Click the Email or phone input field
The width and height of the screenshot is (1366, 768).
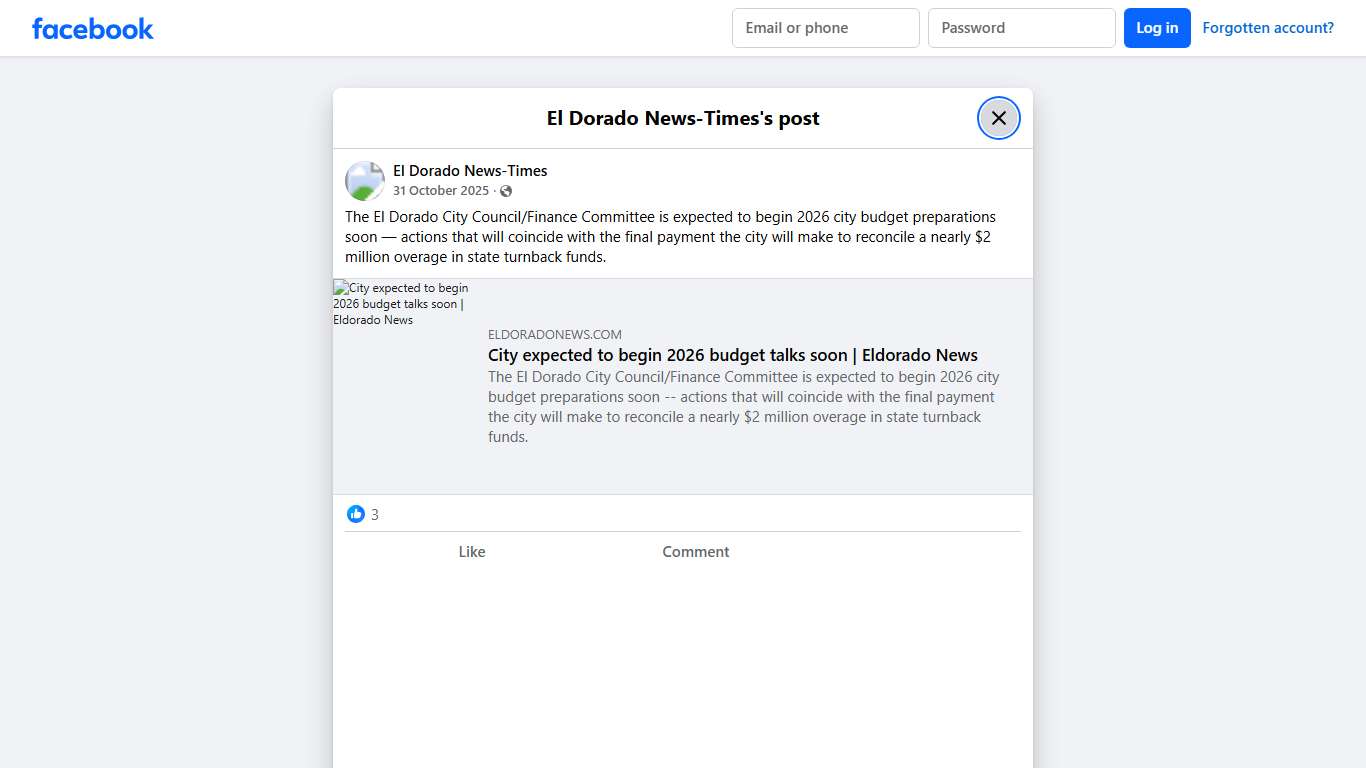(x=824, y=27)
